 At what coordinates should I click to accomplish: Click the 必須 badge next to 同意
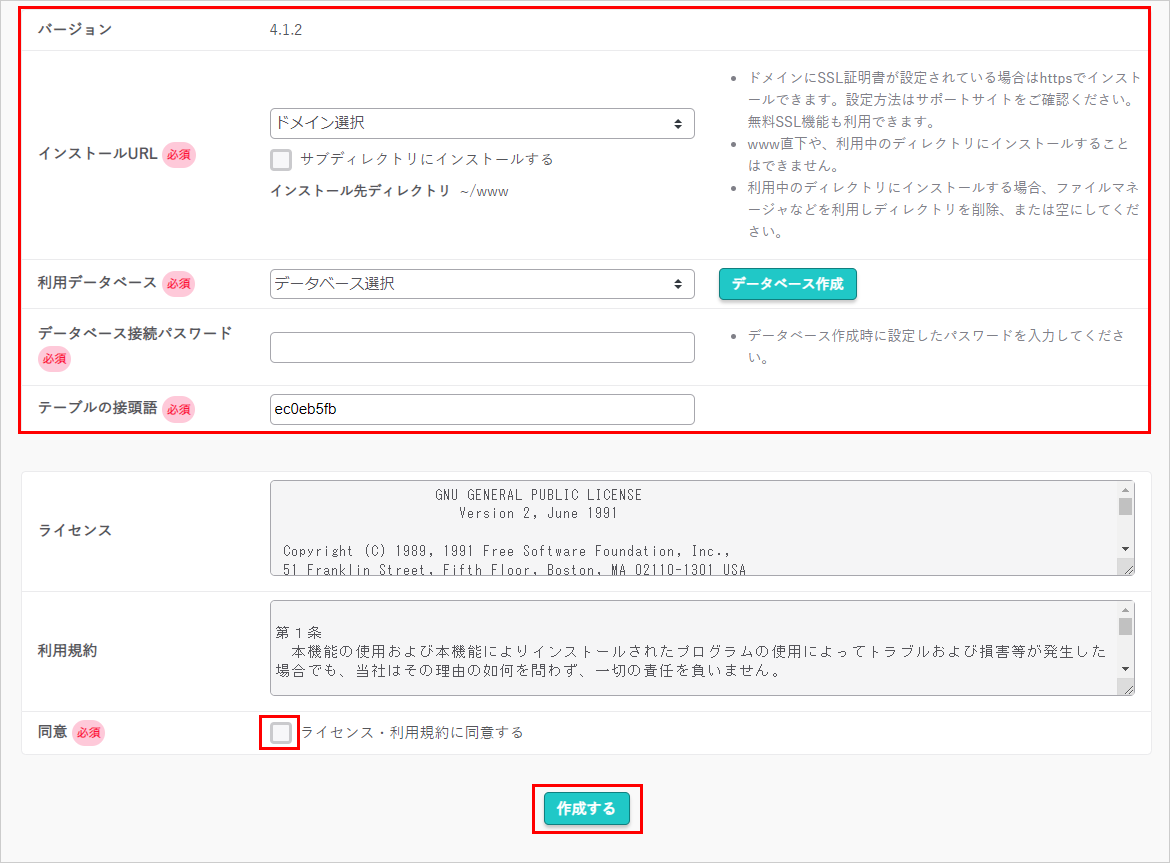coord(88,733)
